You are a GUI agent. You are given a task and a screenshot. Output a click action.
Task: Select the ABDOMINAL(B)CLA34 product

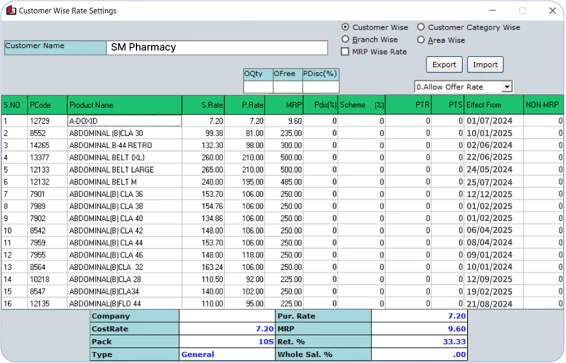point(125,292)
